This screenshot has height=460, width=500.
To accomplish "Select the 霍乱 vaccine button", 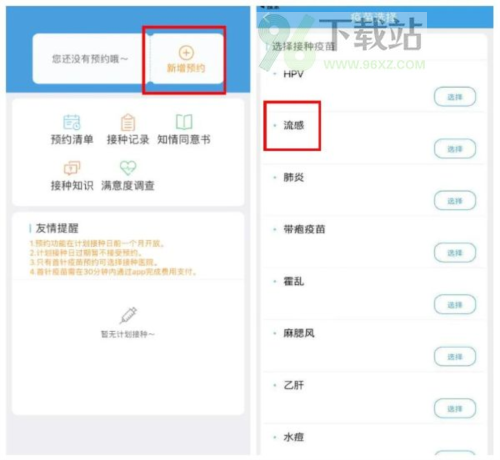I will pyautogui.click(x=455, y=305).
